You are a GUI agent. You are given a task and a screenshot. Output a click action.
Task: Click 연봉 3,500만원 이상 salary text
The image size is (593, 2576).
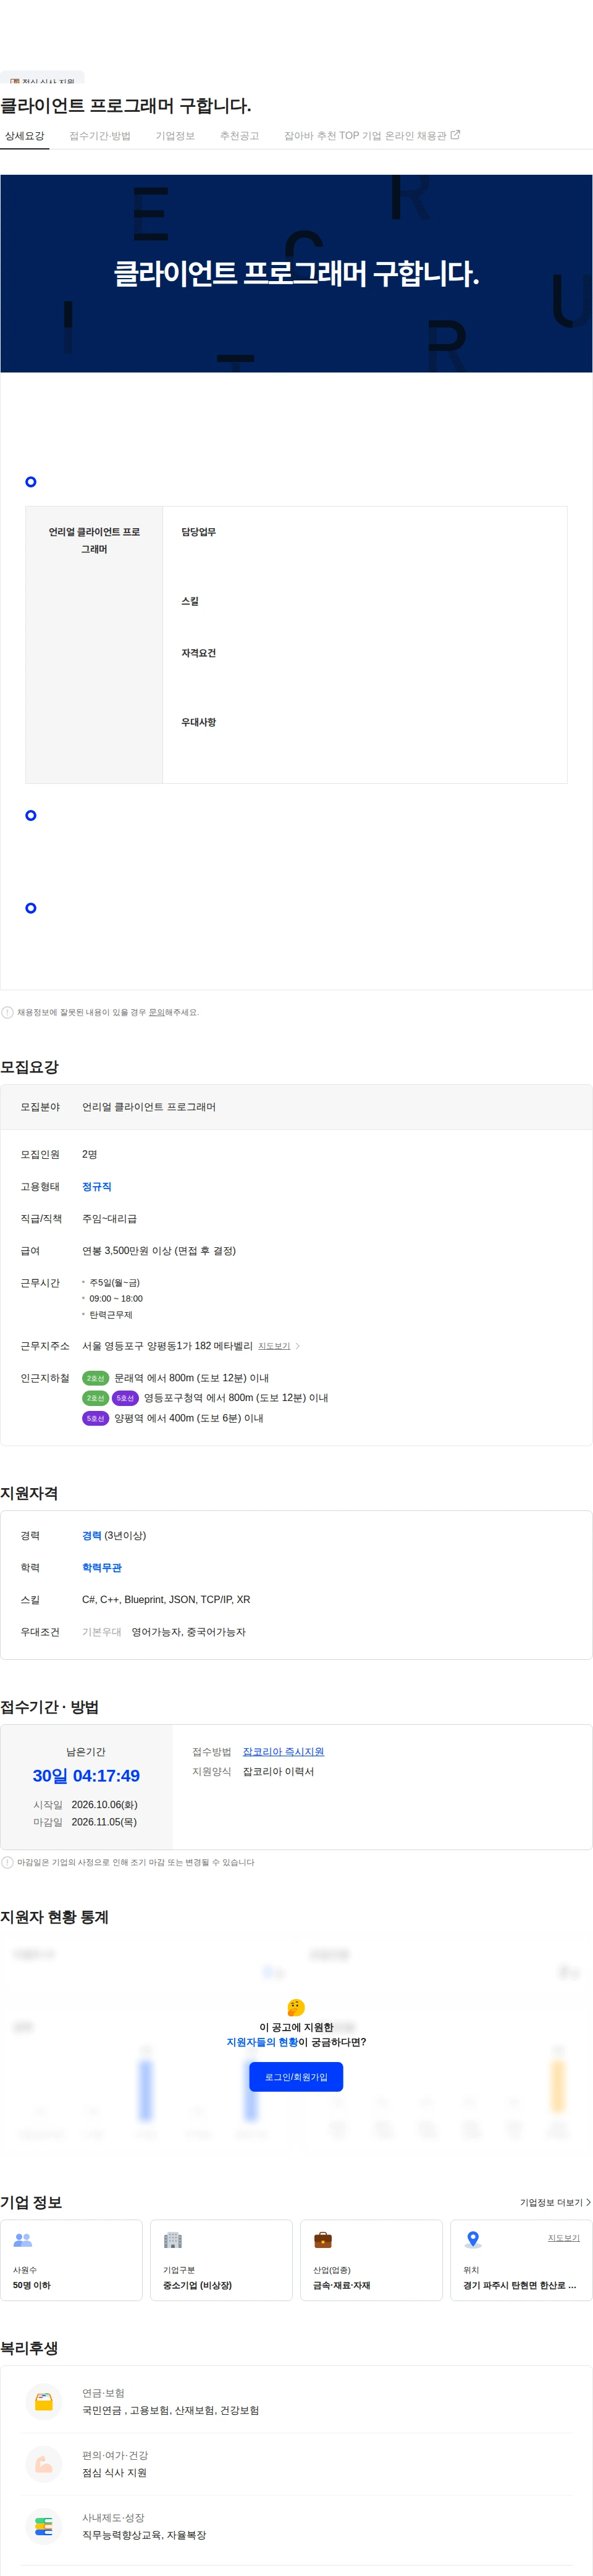(159, 1251)
